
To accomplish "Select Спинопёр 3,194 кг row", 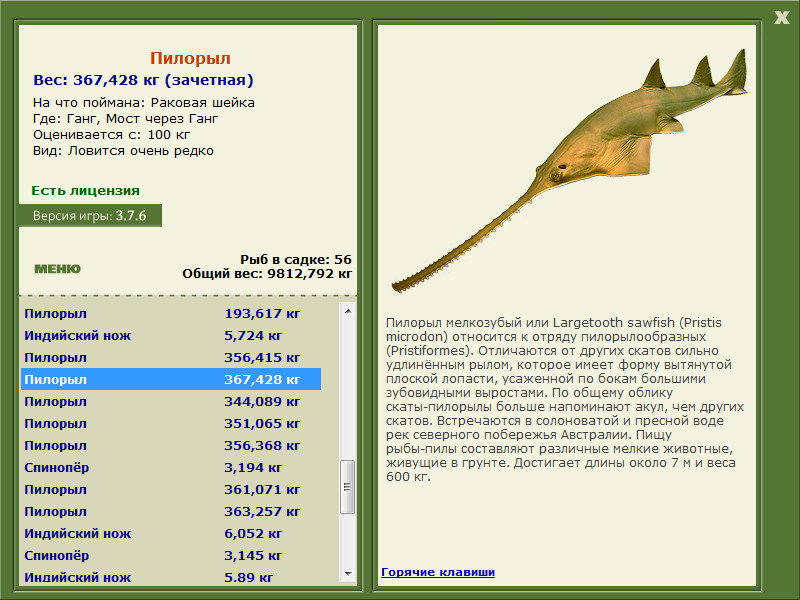I will coord(171,467).
